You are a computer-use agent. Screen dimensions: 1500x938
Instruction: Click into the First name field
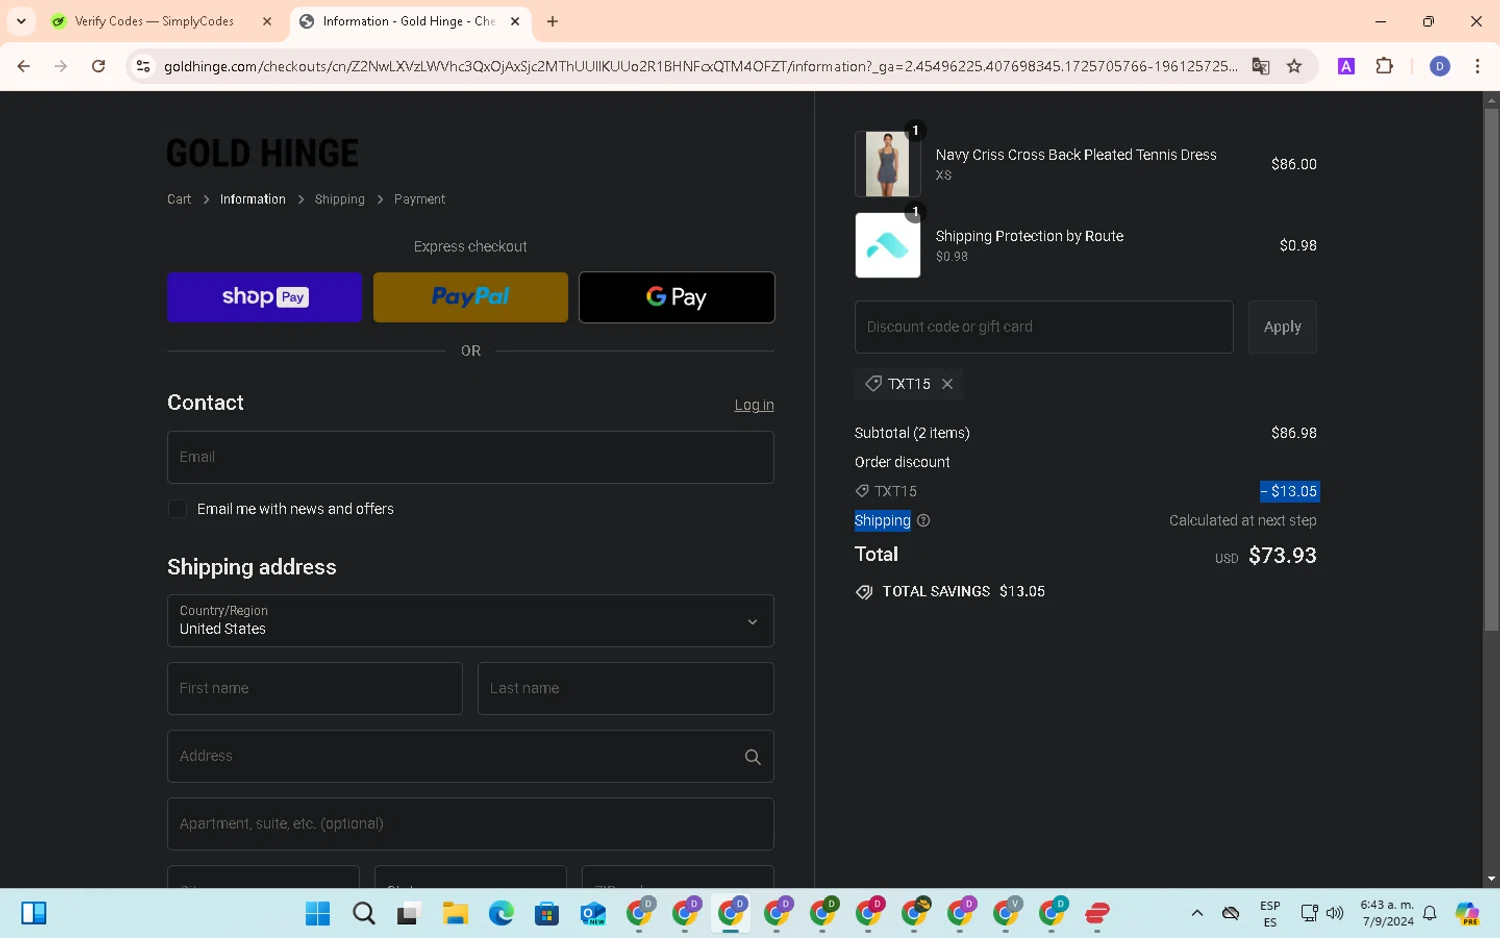pos(315,689)
